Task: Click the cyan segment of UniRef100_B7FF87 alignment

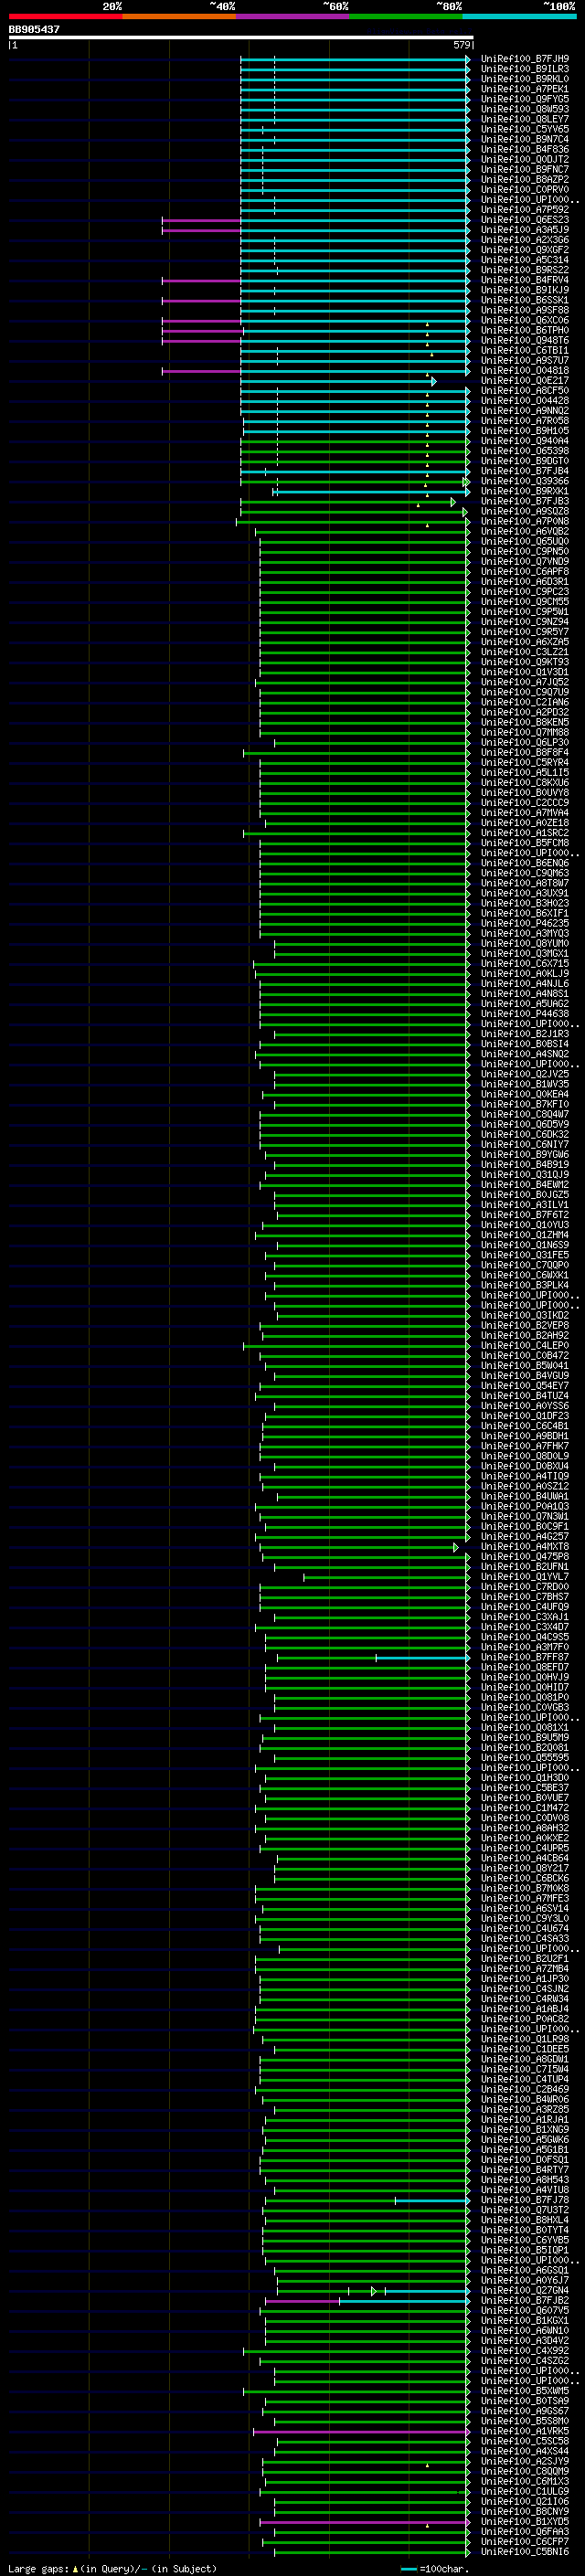Action: tap(422, 1657)
